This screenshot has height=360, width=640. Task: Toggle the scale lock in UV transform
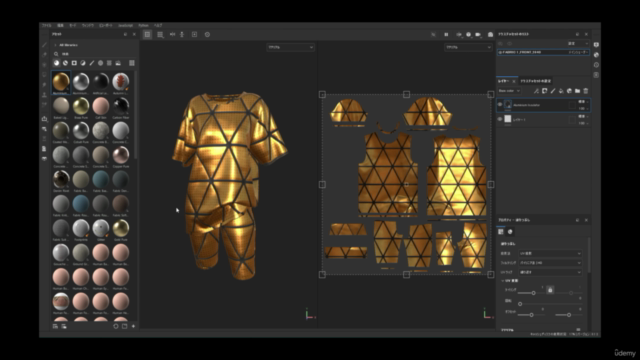click(x=550, y=290)
